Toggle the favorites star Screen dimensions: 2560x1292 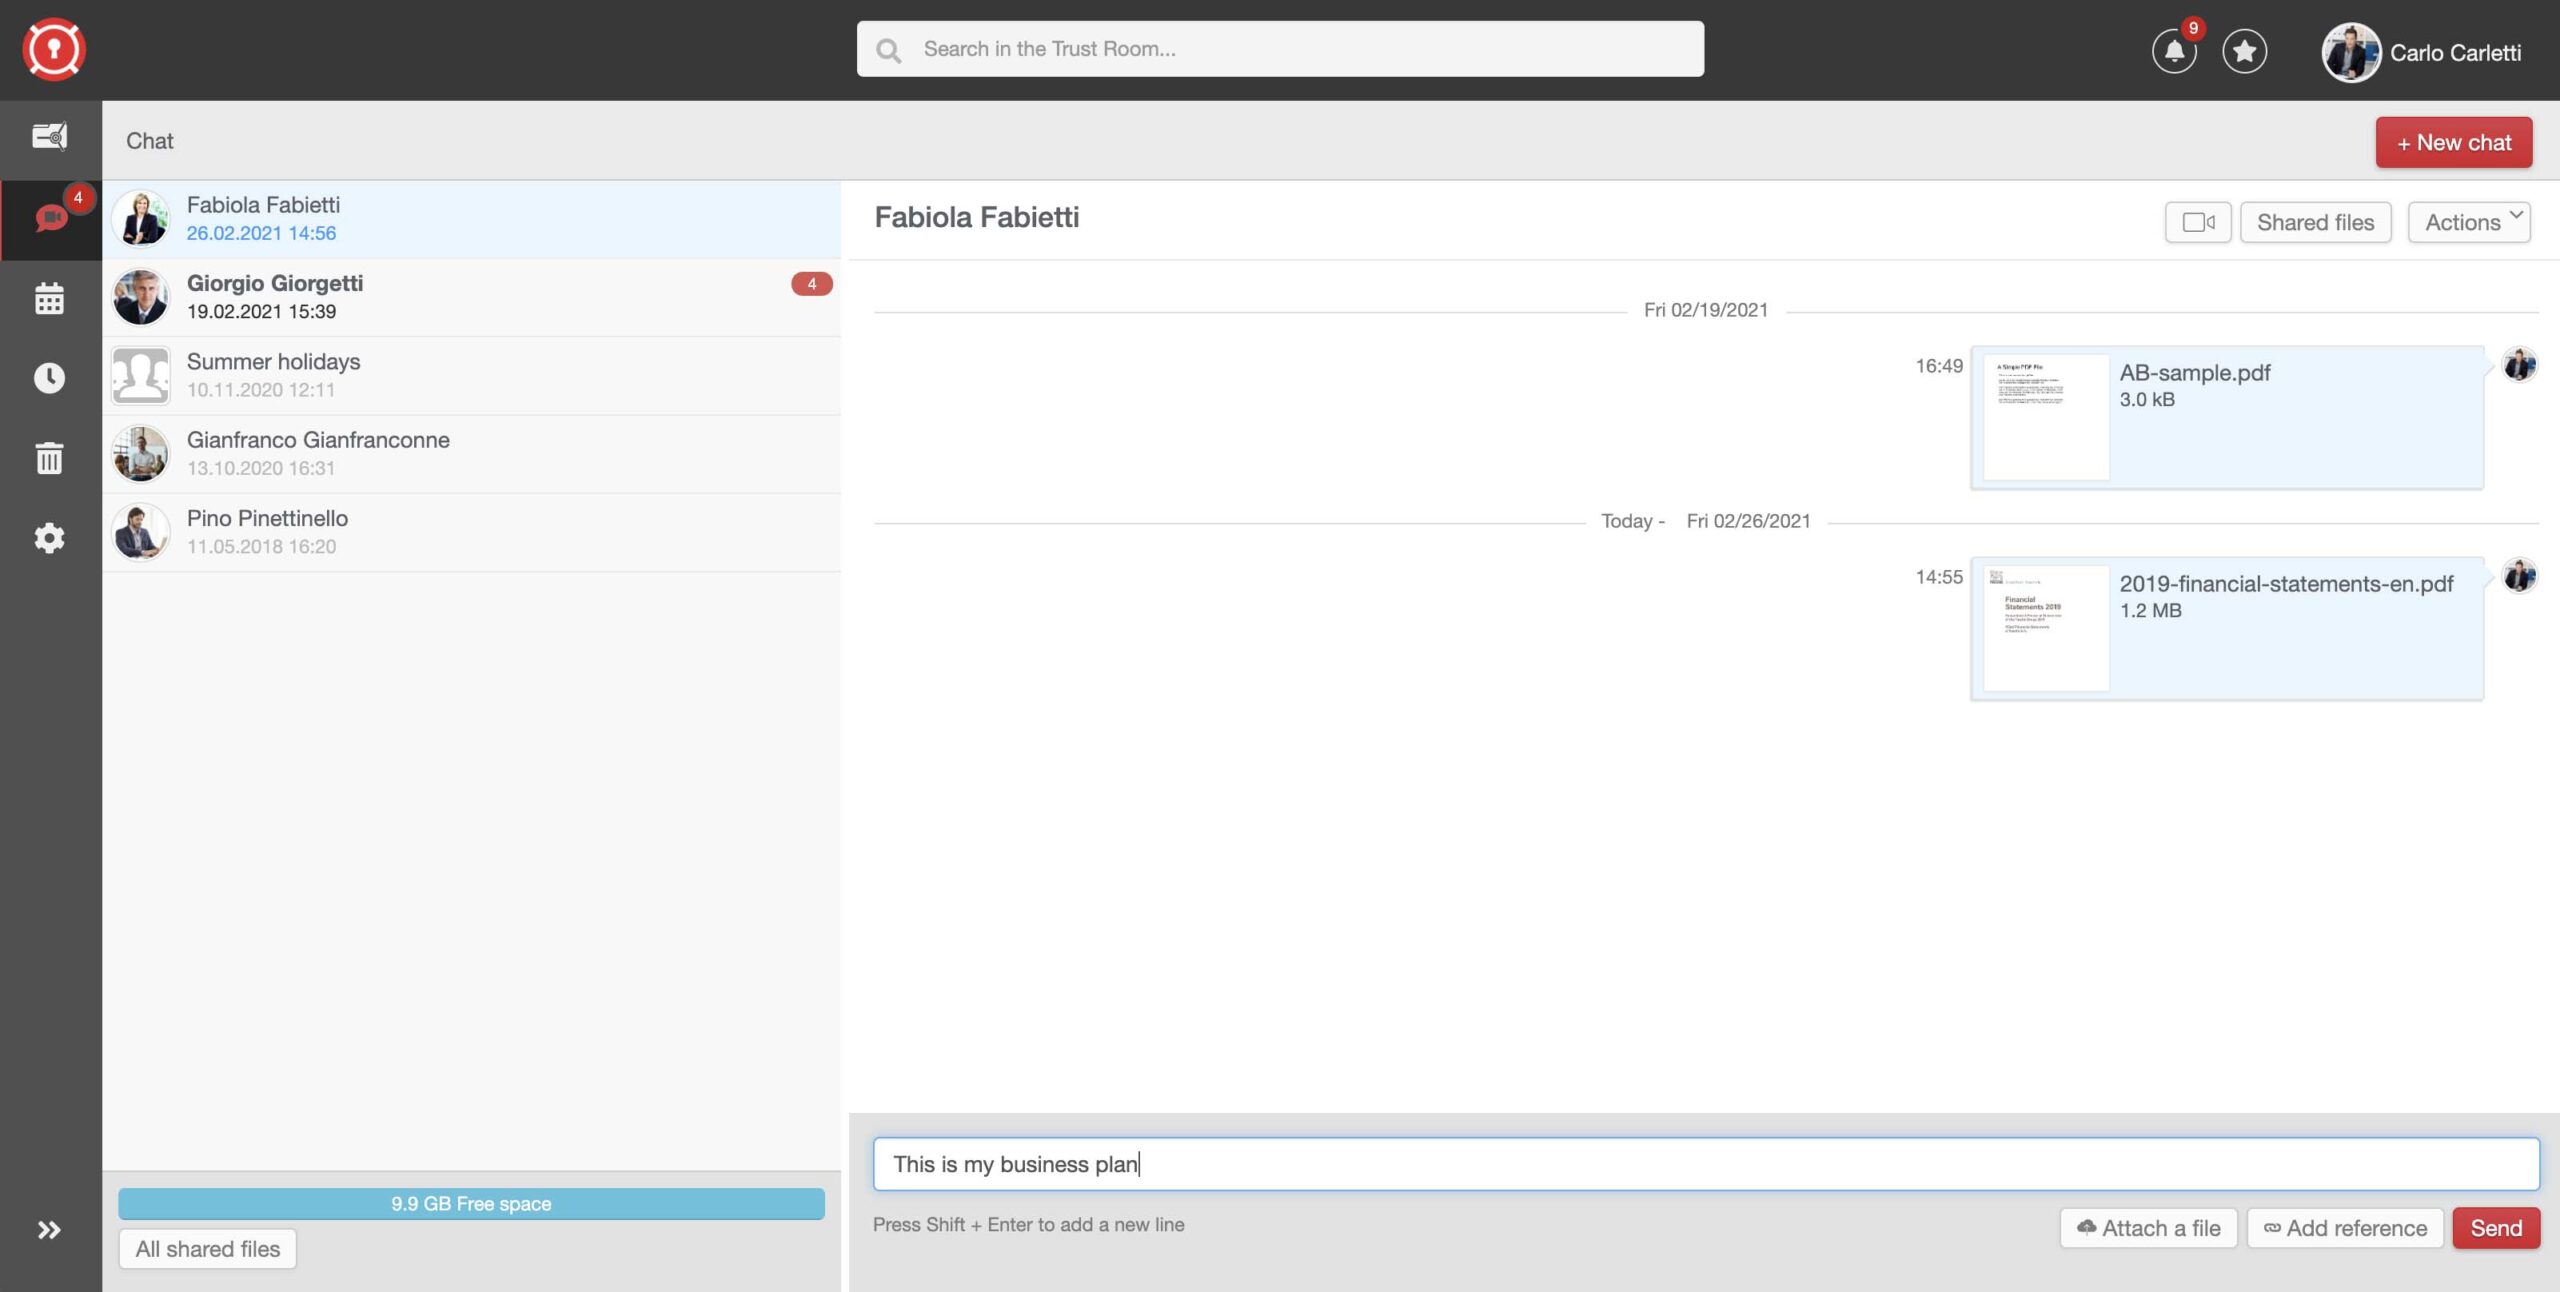[2245, 52]
